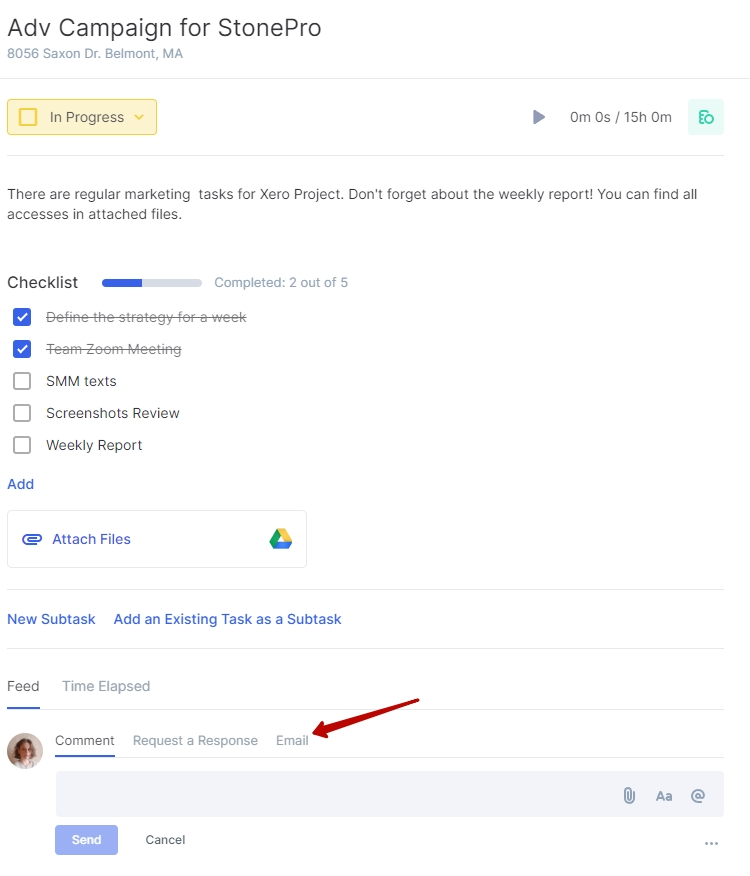This screenshot has width=750, height=876.
Task: Click the Completed: 2 out of 5 text
Action: 281,283
